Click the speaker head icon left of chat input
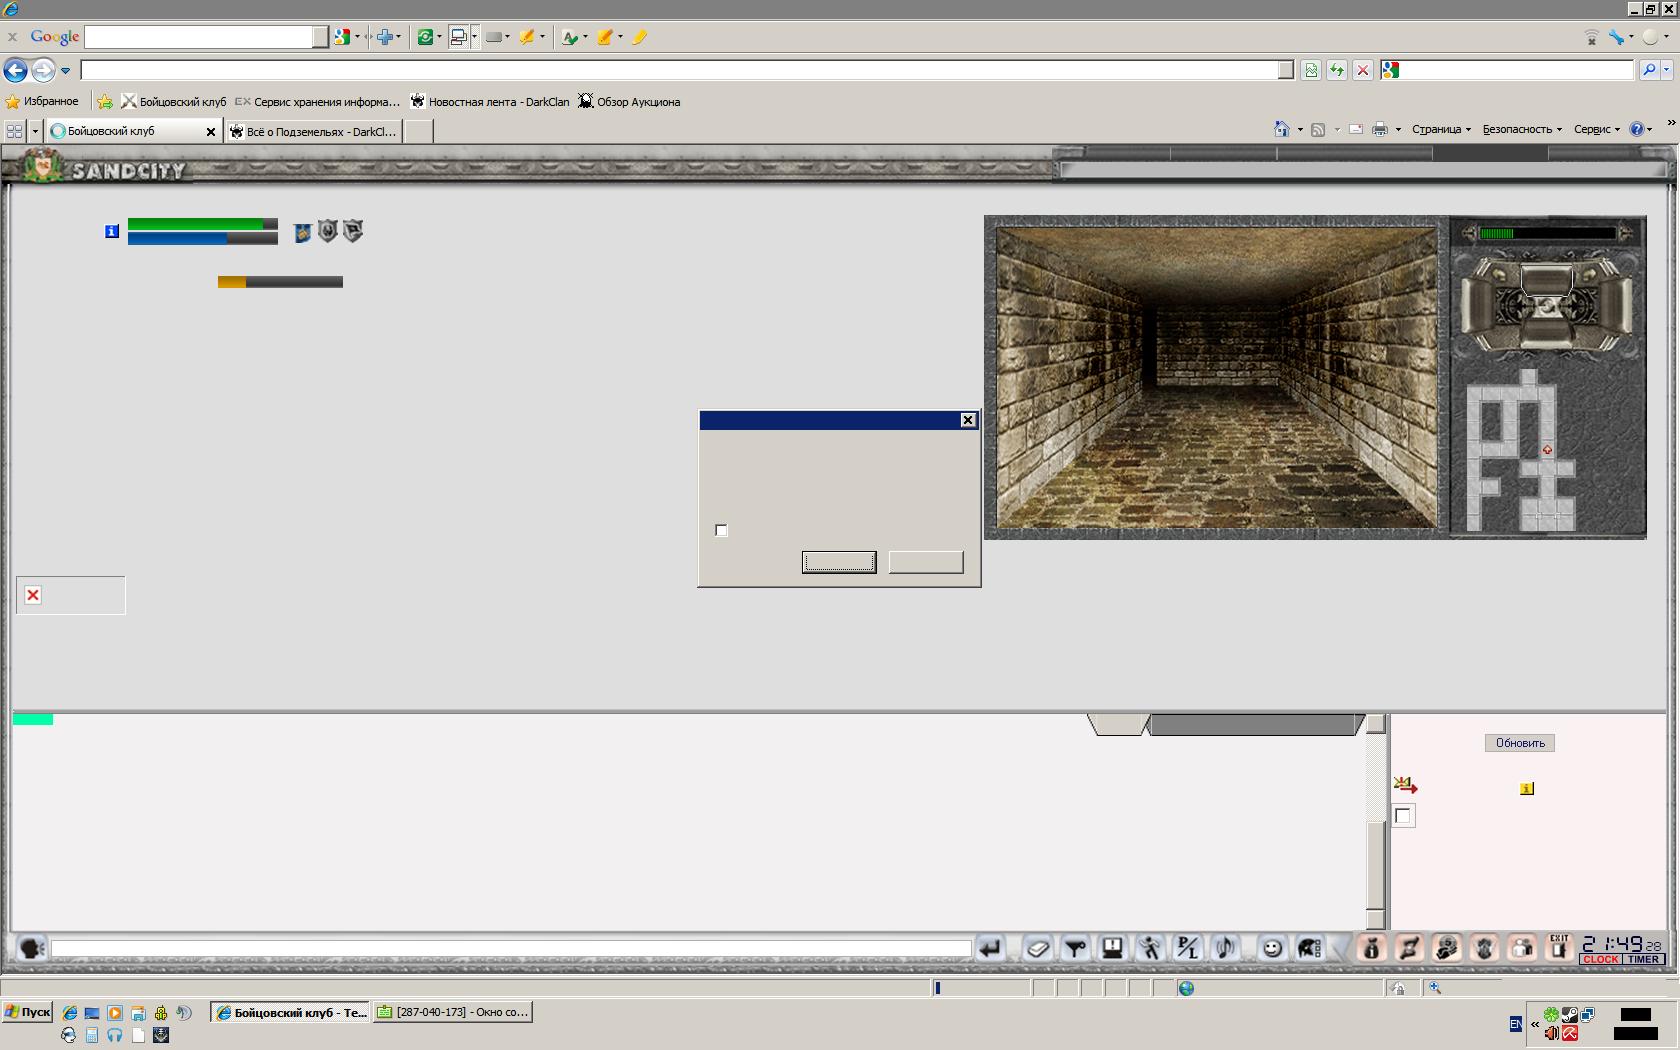Viewport: 1680px width, 1050px height. [32, 948]
